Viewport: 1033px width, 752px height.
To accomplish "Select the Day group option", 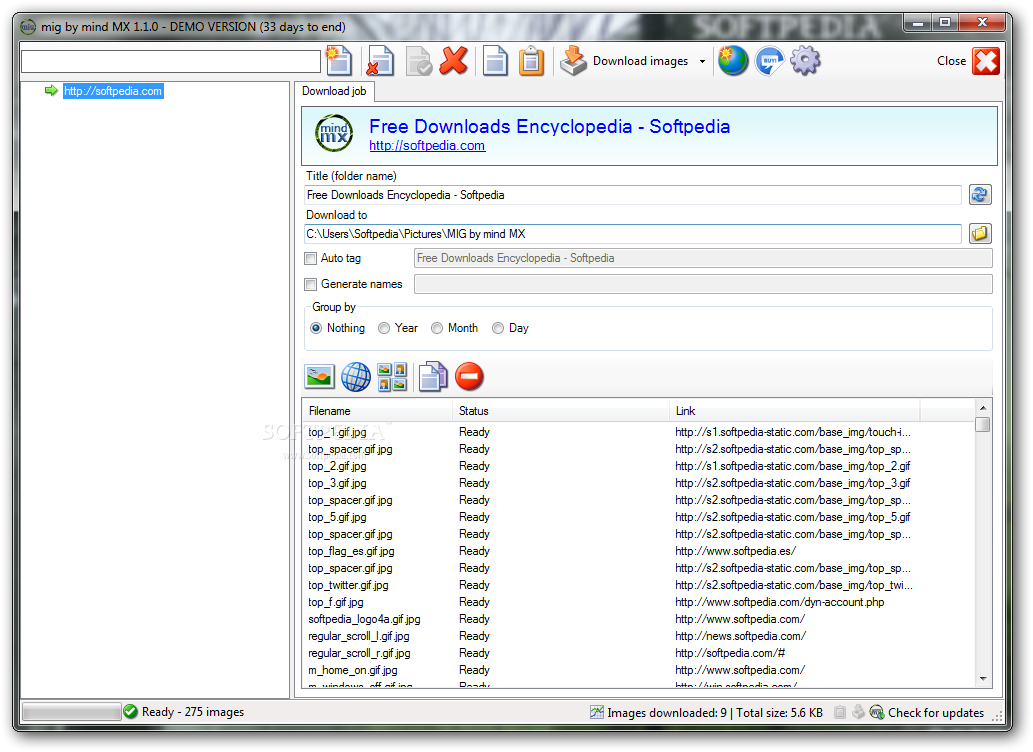I will point(498,328).
